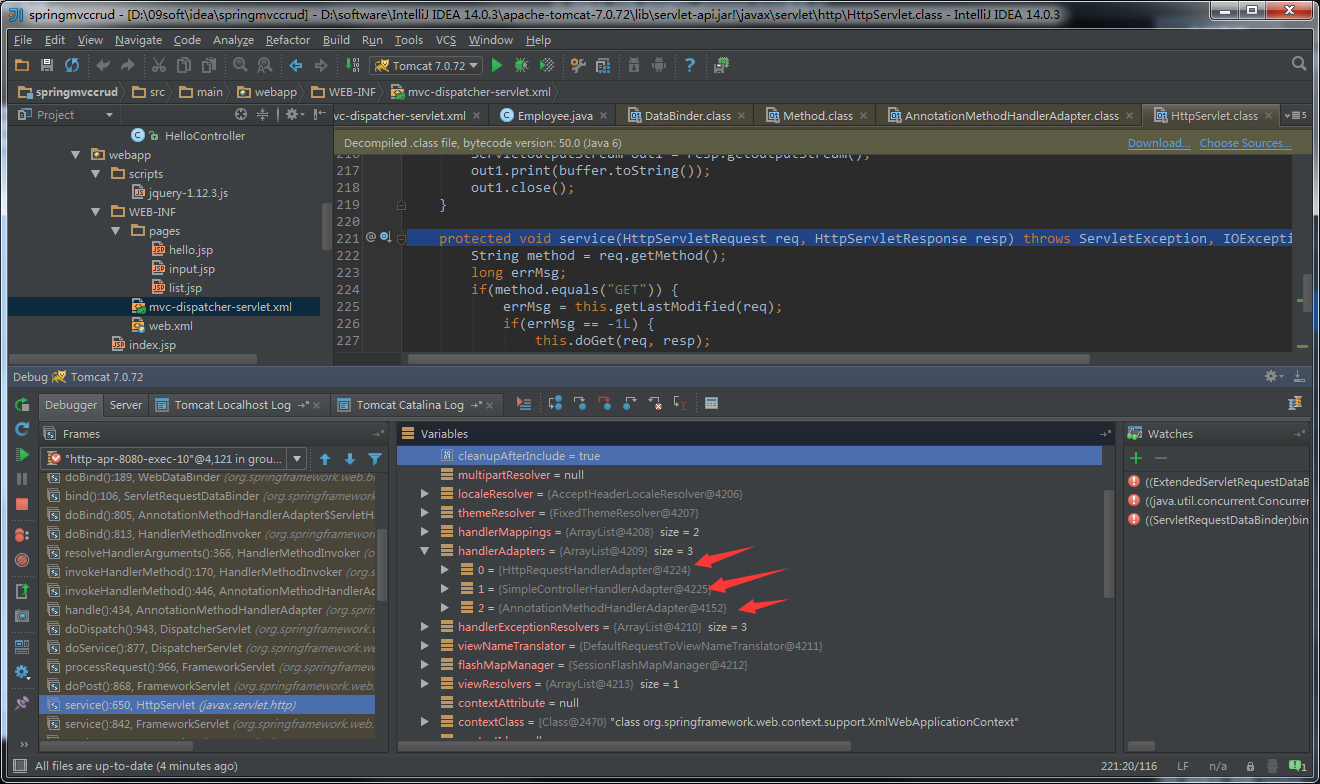Switch to the Tomcat Catalina Log tab

point(411,404)
